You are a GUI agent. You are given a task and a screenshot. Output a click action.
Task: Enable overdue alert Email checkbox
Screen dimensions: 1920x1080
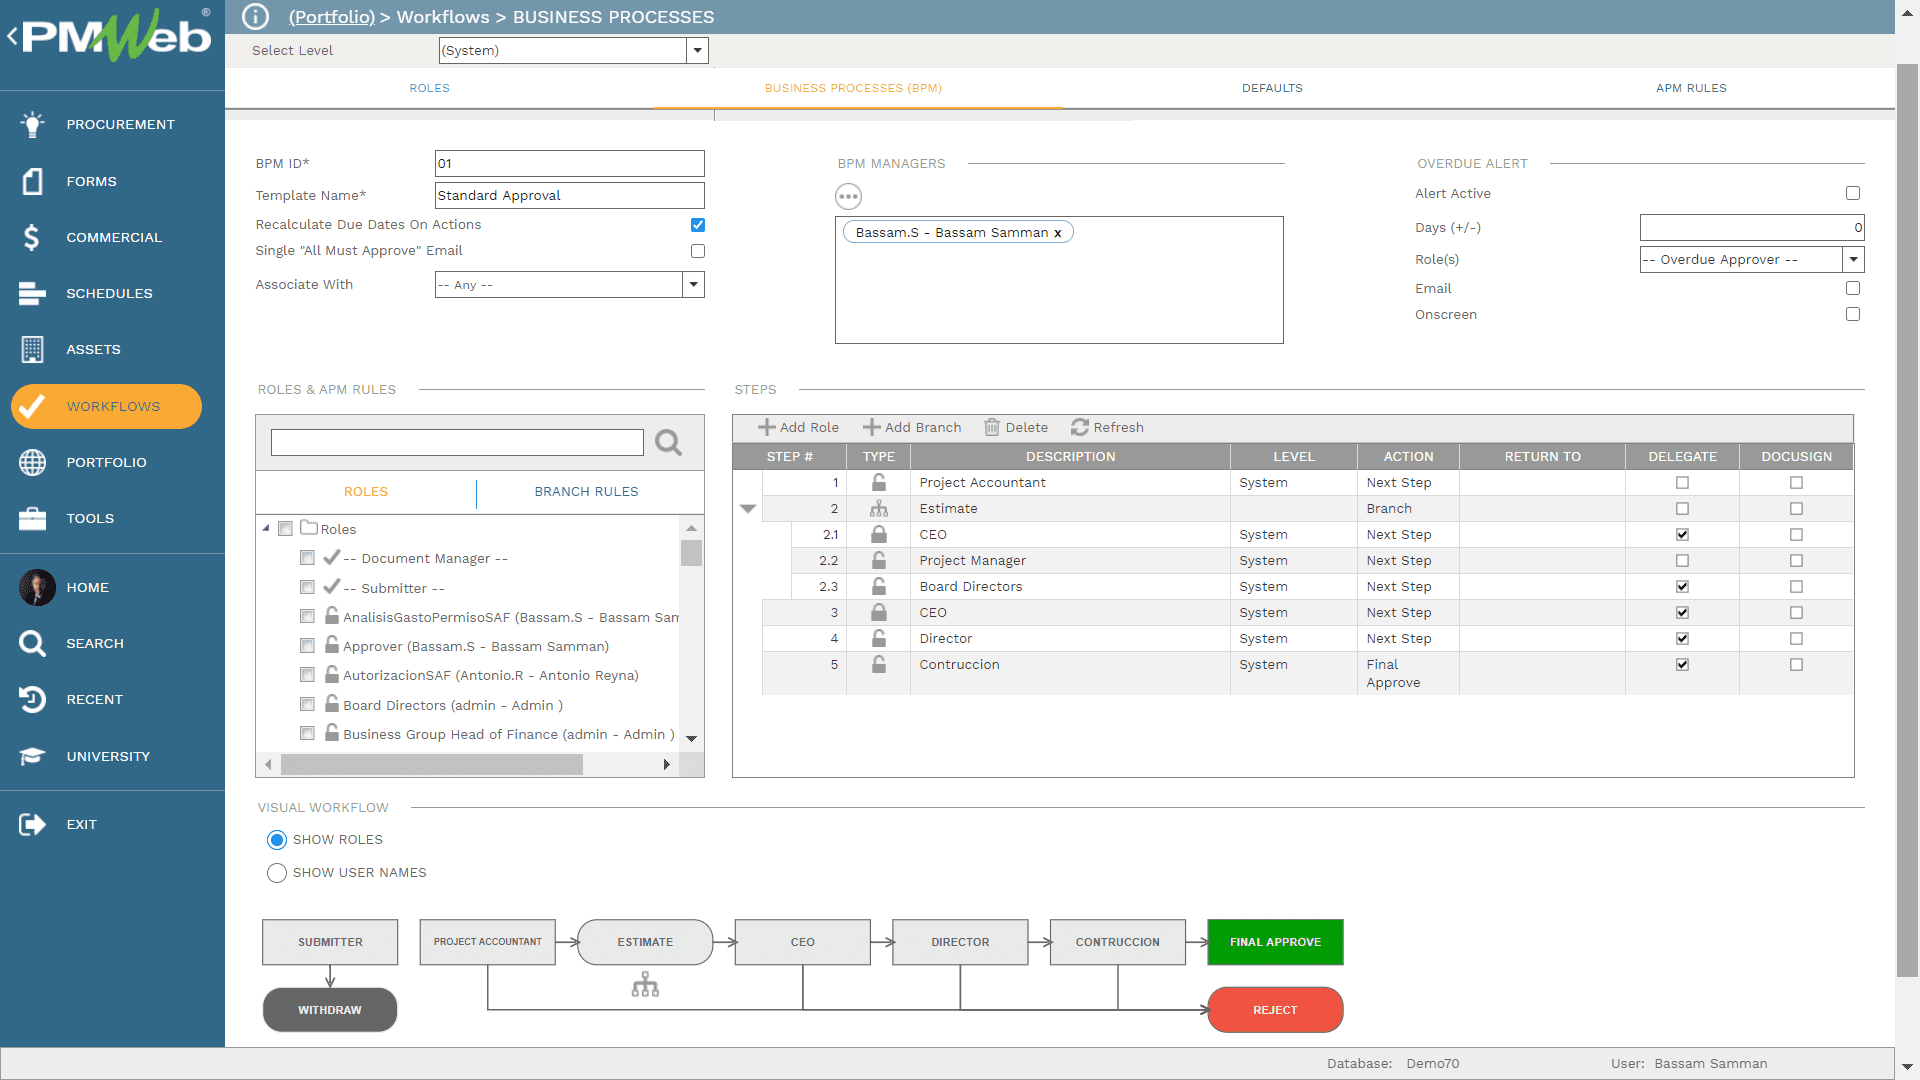[1853, 288]
